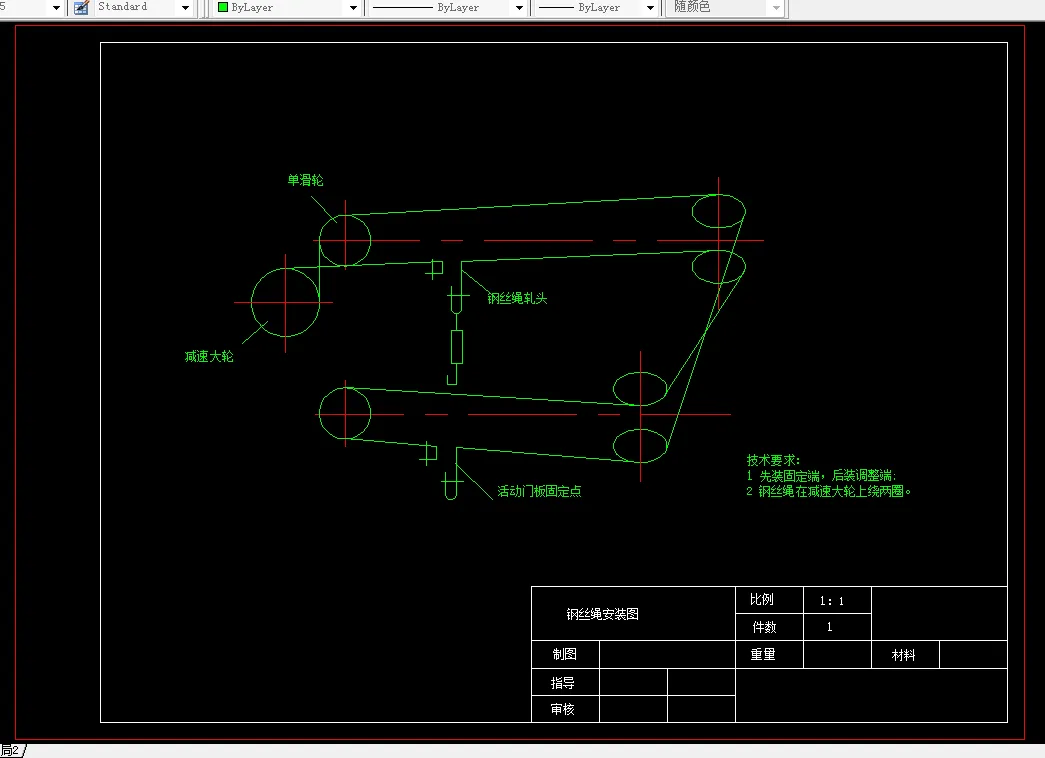Click the 材料 cell label
The image size is (1045, 758).
(x=904, y=655)
